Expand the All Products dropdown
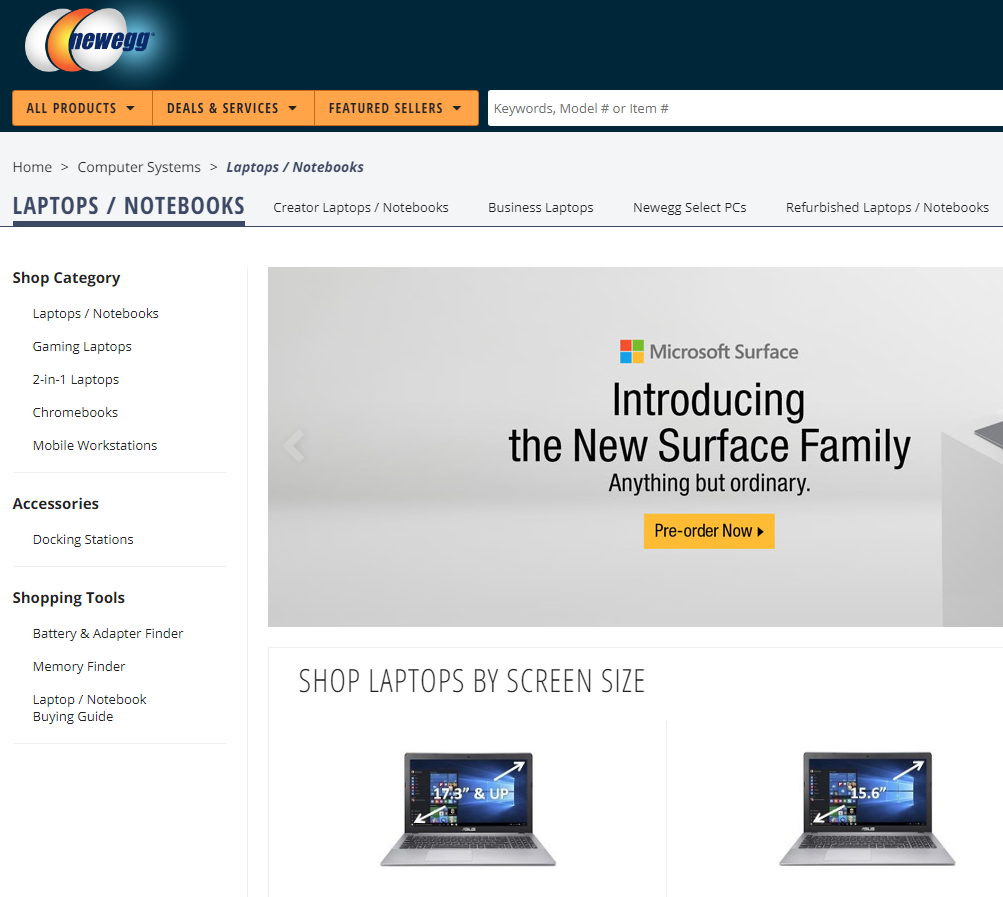This screenshot has height=897, width=1003. pyautogui.click(x=82, y=108)
